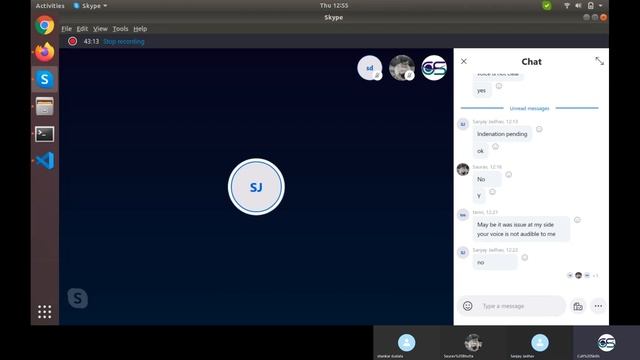React to the 'ok' message
This screenshot has height=360, width=640.
[495, 147]
